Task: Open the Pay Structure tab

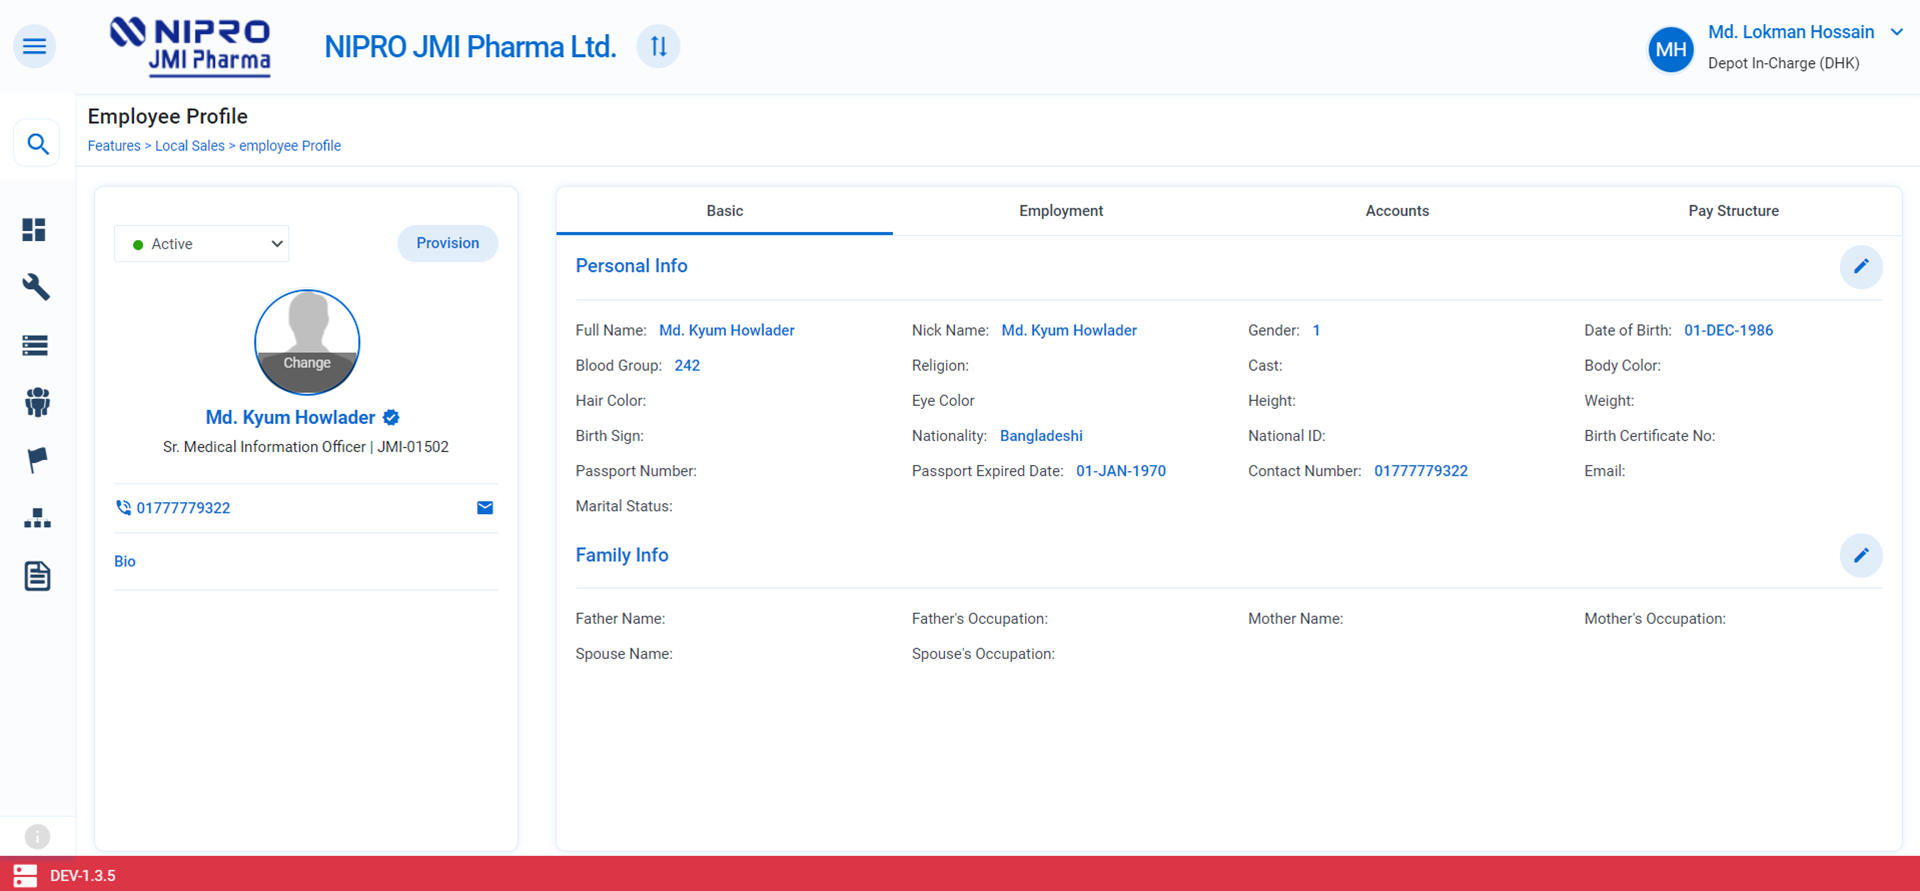Action: tap(1733, 211)
